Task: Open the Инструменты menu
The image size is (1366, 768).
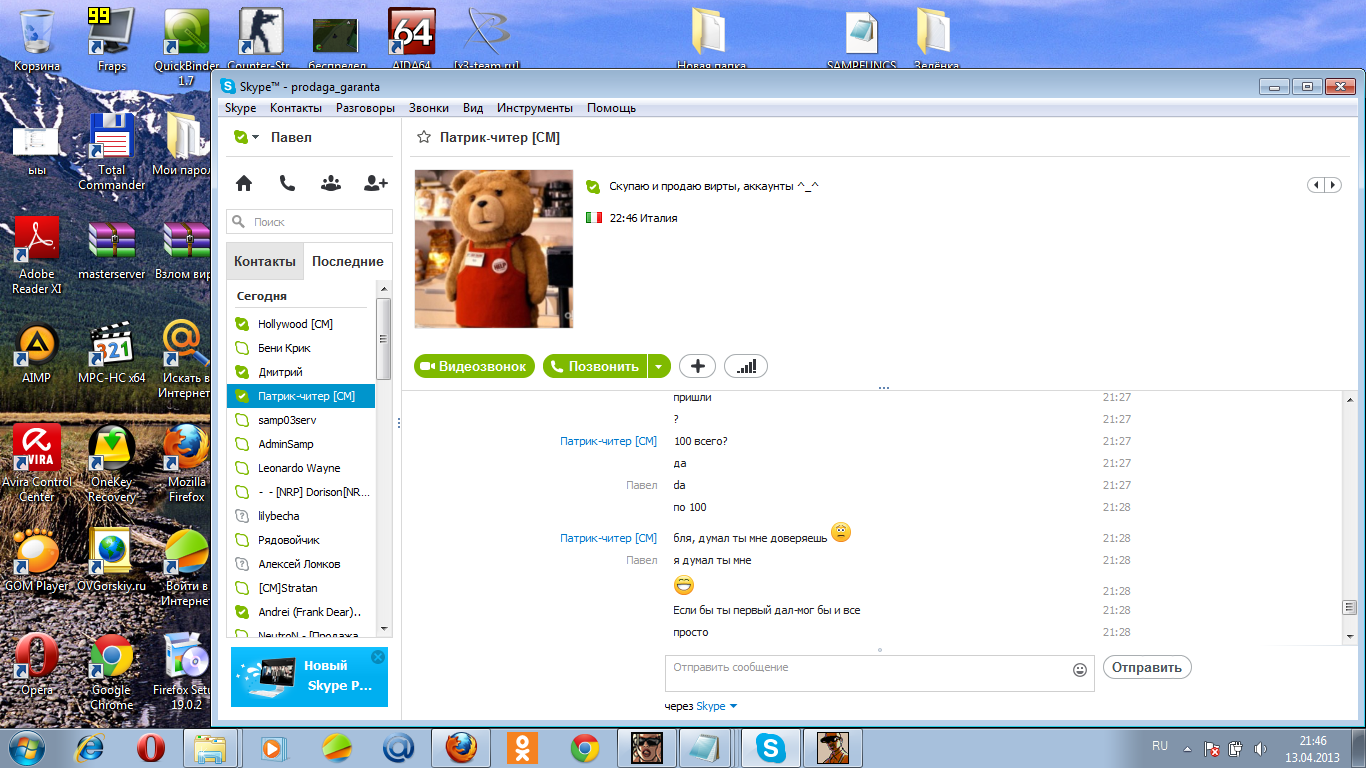Action: pos(535,108)
